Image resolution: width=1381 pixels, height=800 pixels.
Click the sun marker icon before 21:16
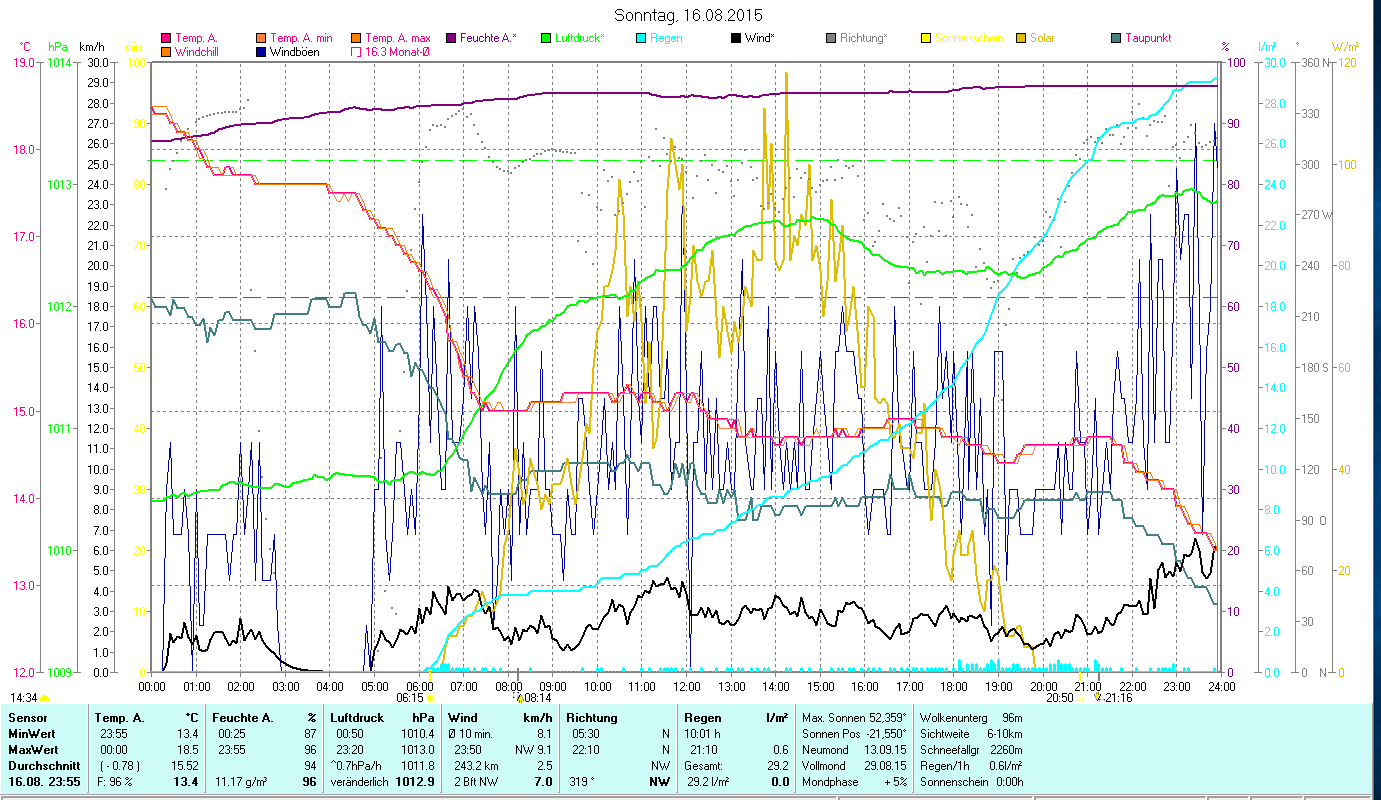pos(1098,698)
